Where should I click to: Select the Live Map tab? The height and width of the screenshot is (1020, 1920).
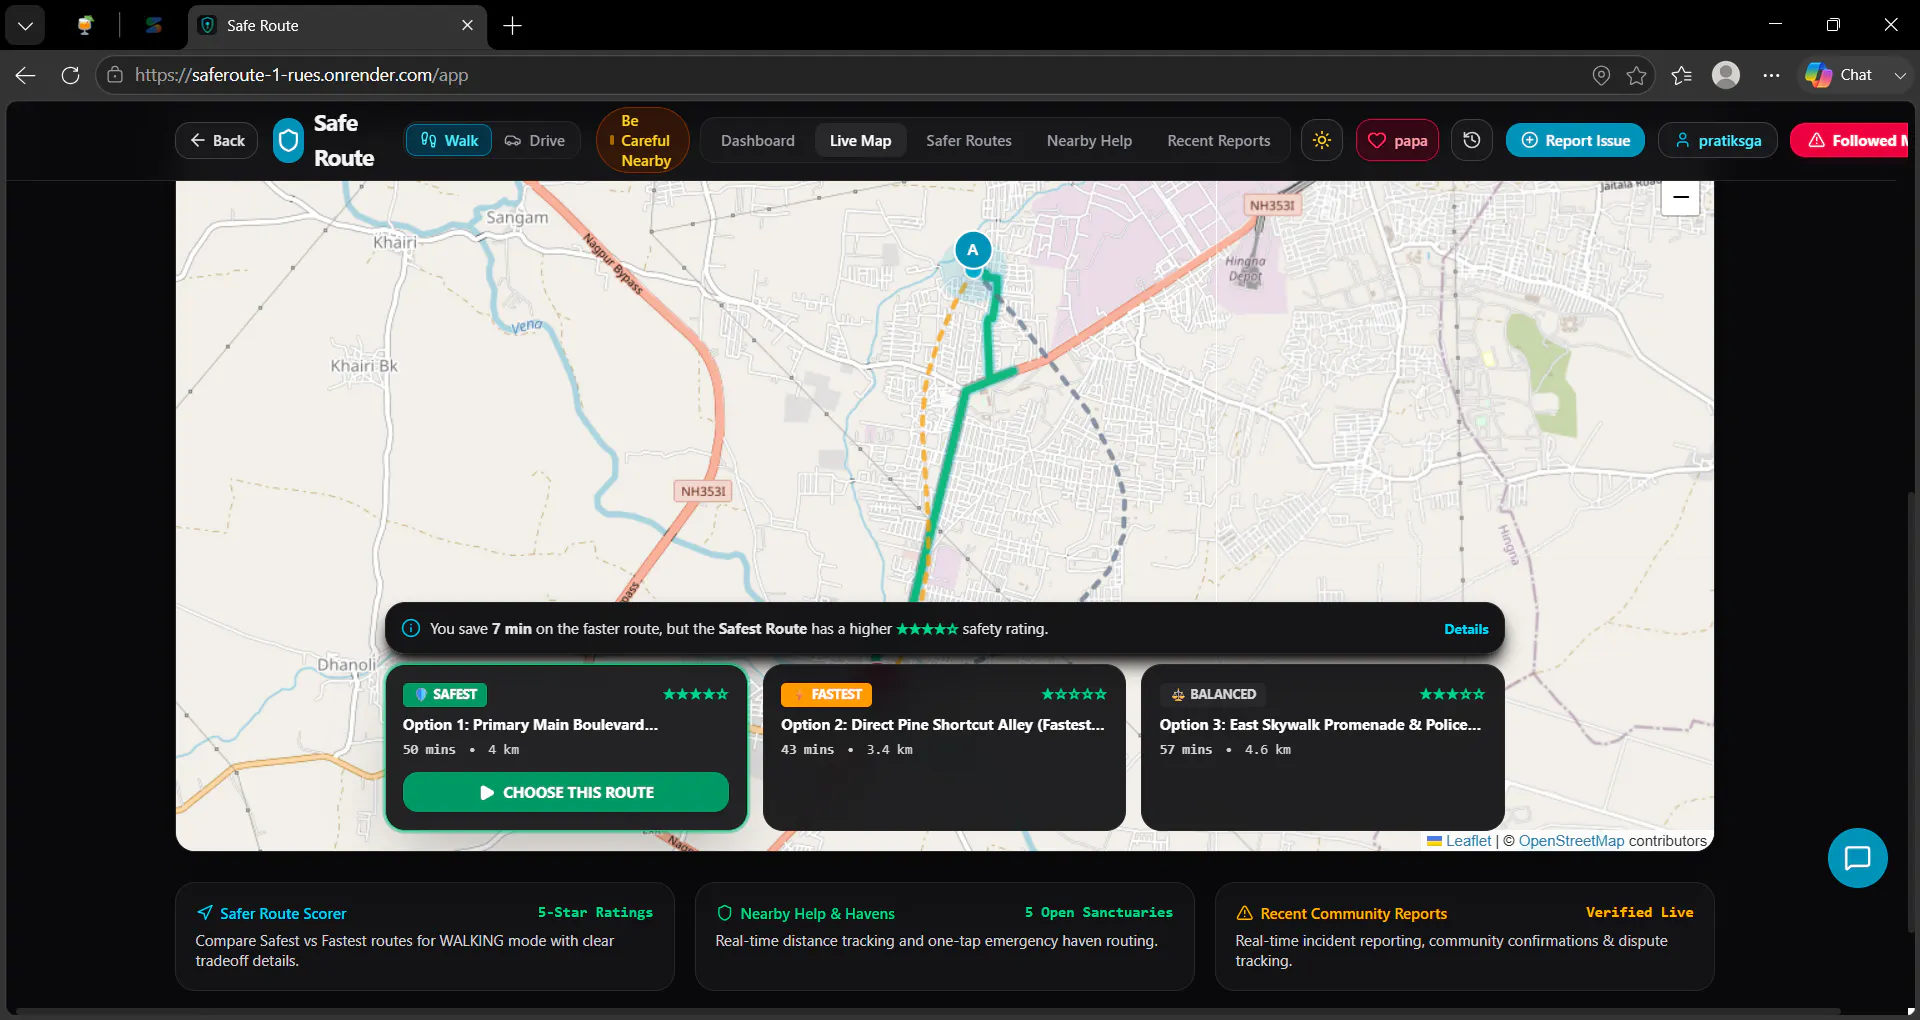pos(860,140)
